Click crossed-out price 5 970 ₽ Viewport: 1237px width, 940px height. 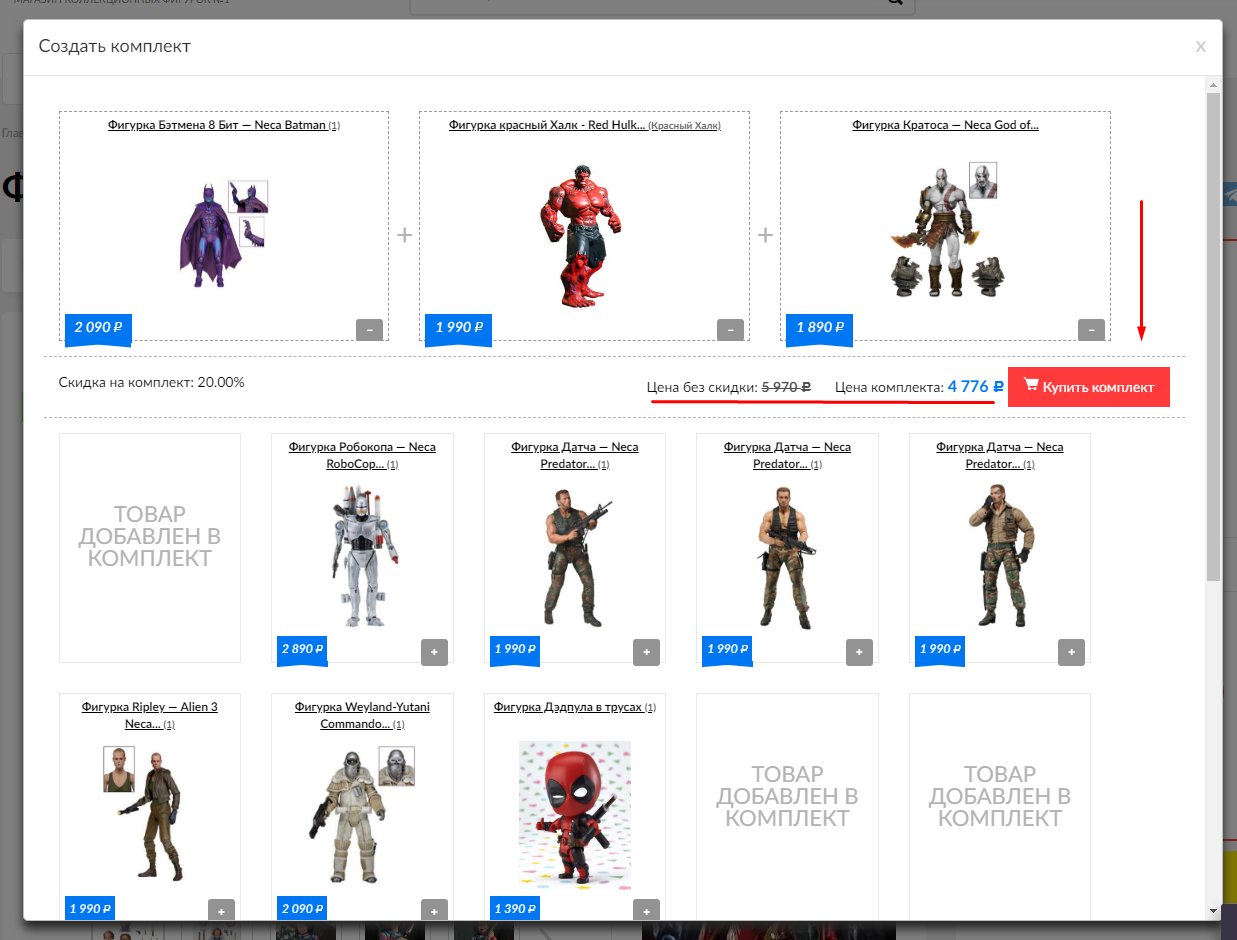tap(786, 387)
